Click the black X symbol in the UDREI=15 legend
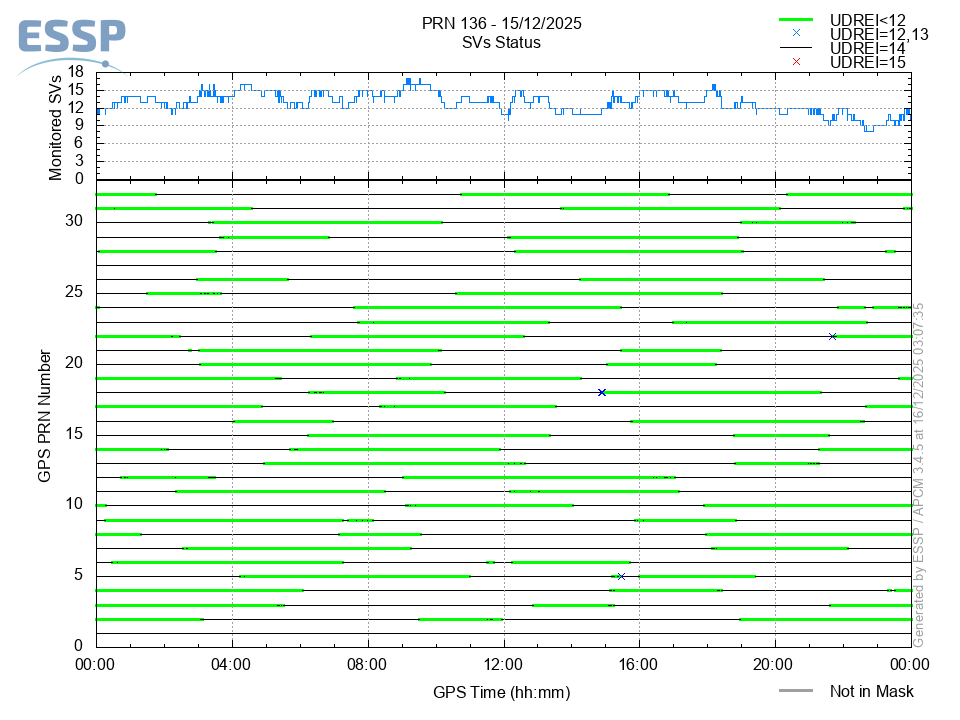960x720 pixels. 796,62
